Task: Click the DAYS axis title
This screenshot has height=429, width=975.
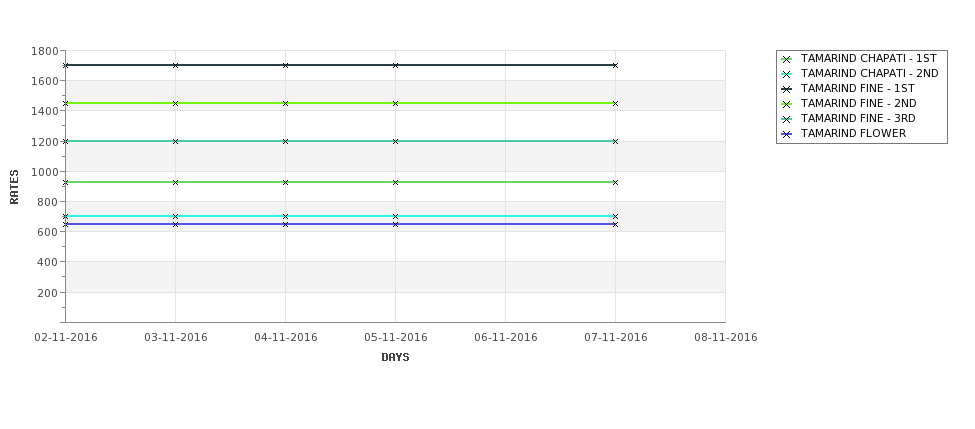Action: [x=395, y=358]
